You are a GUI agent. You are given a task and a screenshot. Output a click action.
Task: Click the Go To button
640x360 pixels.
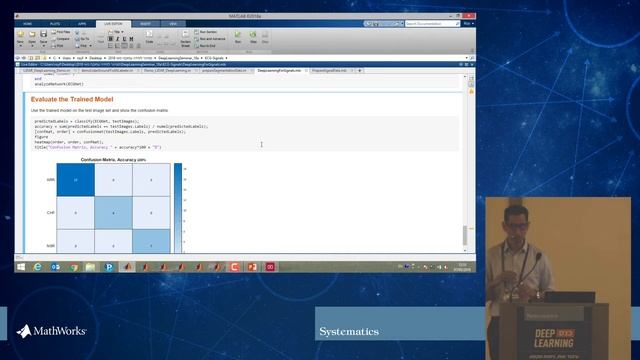82,39
